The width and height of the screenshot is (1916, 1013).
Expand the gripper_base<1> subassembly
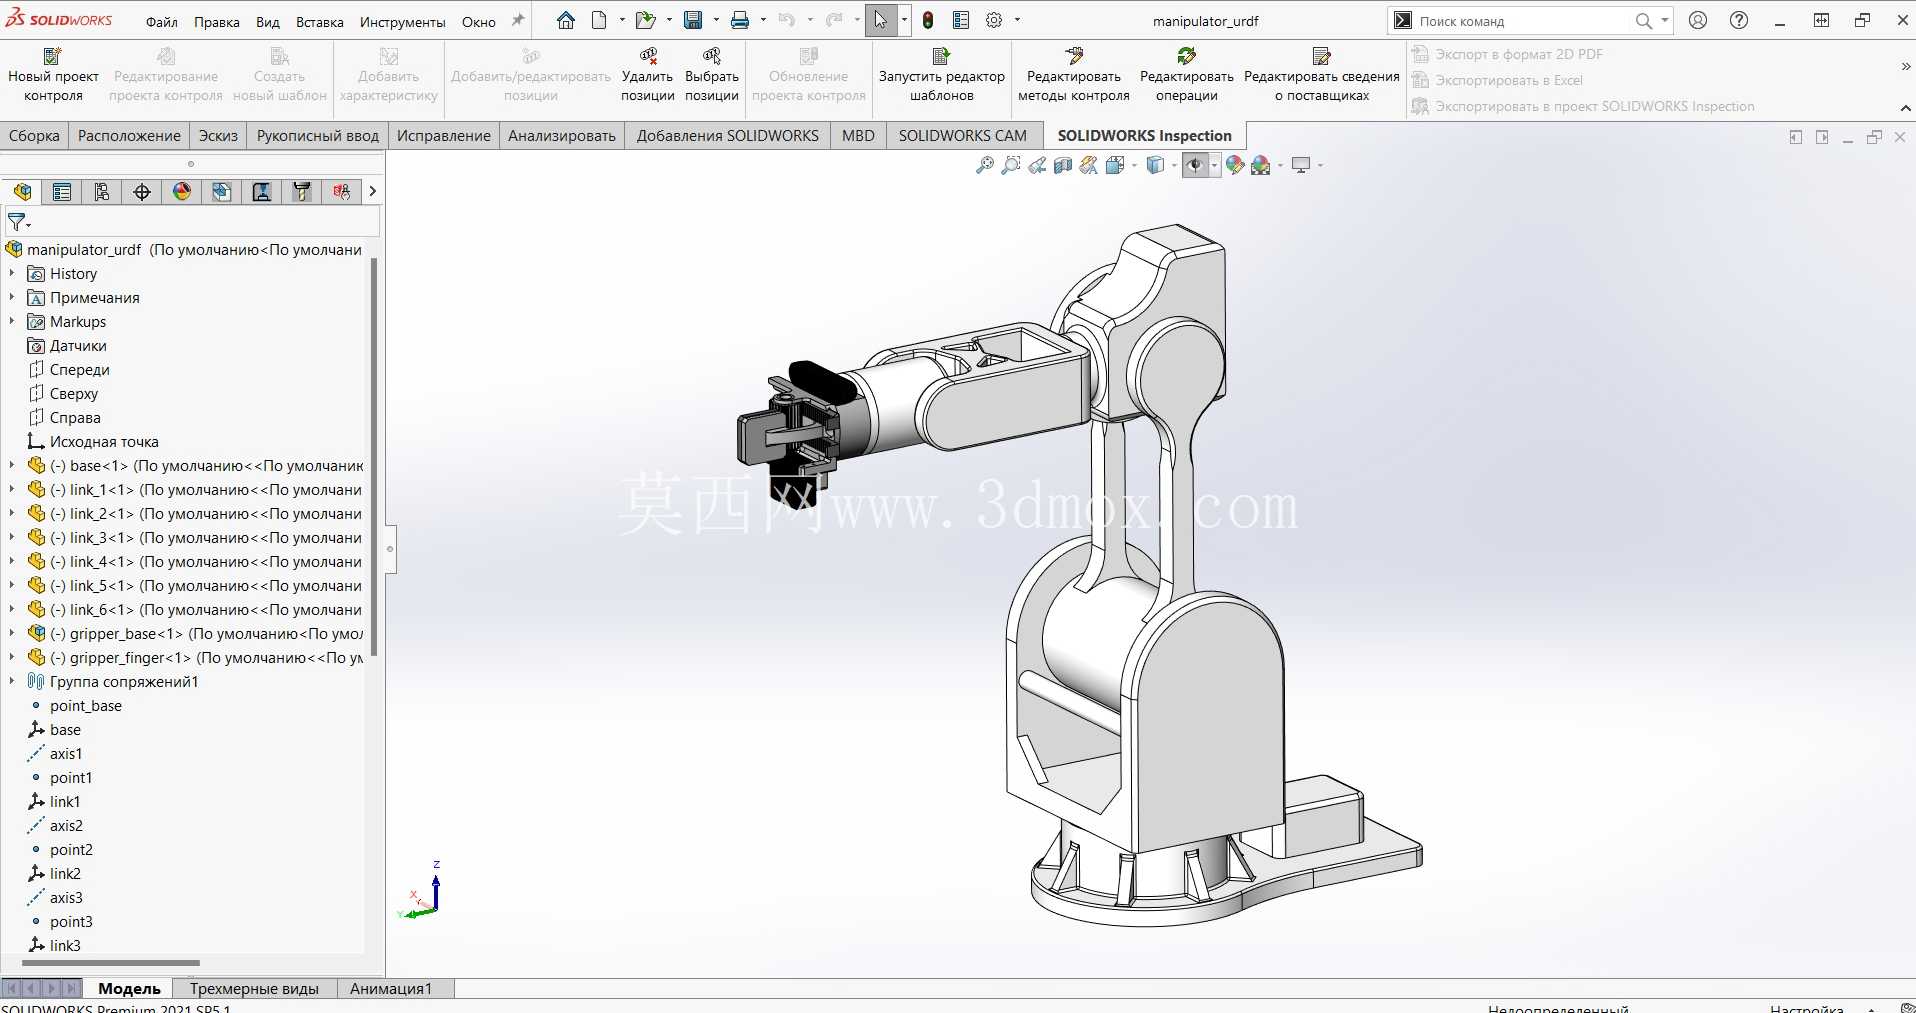pyautogui.click(x=12, y=633)
